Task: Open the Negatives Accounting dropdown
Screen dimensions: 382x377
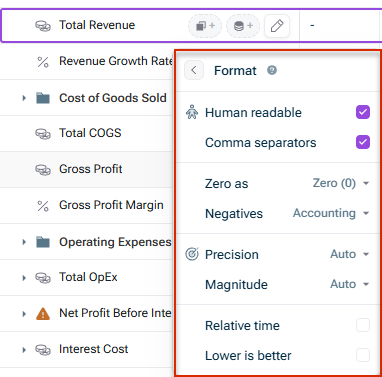Action: point(331,213)
